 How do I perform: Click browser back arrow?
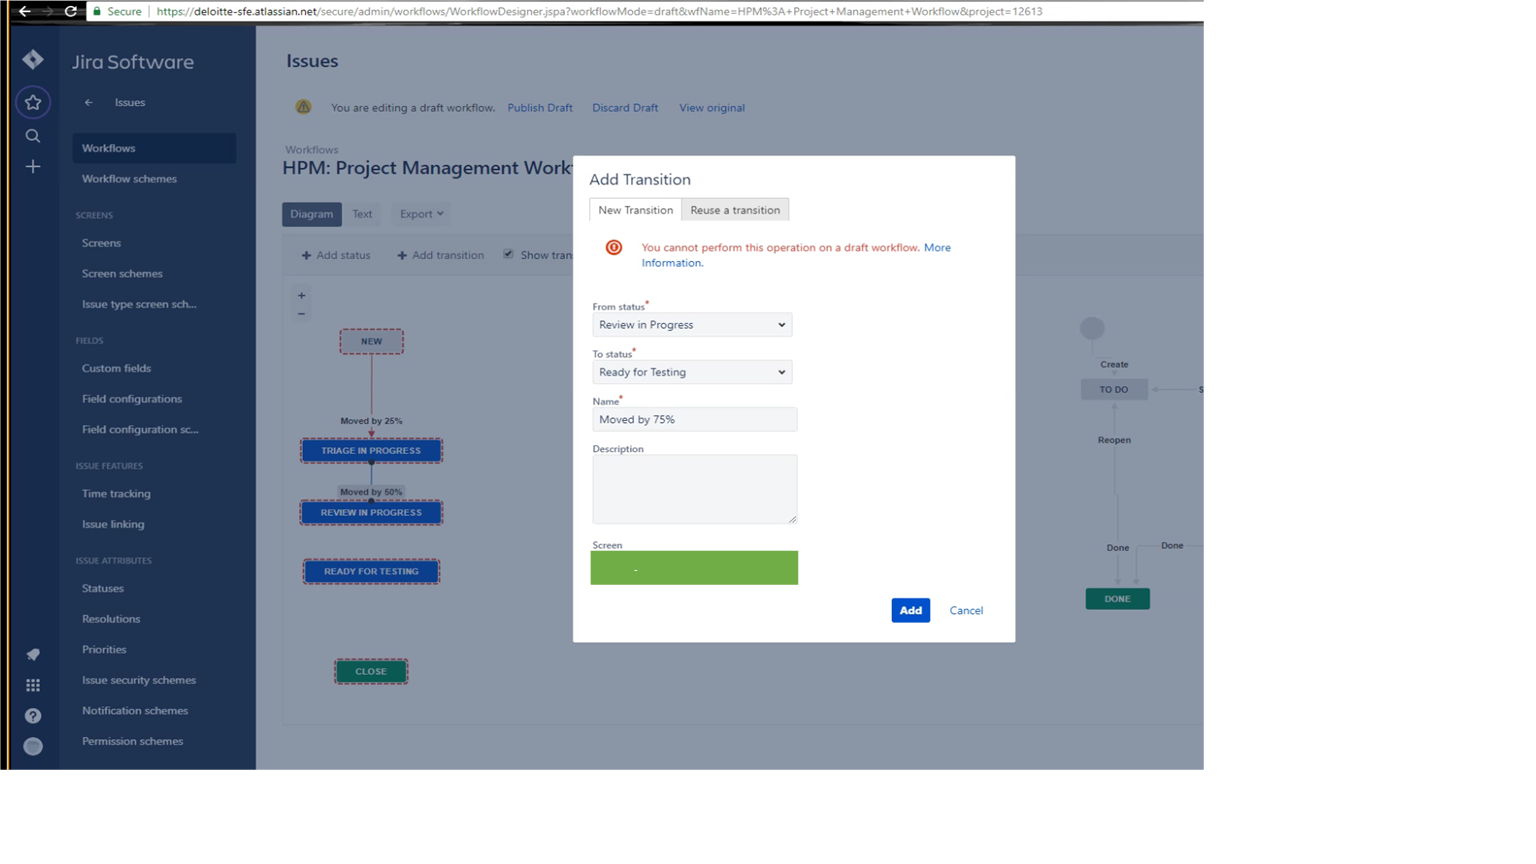24,11
